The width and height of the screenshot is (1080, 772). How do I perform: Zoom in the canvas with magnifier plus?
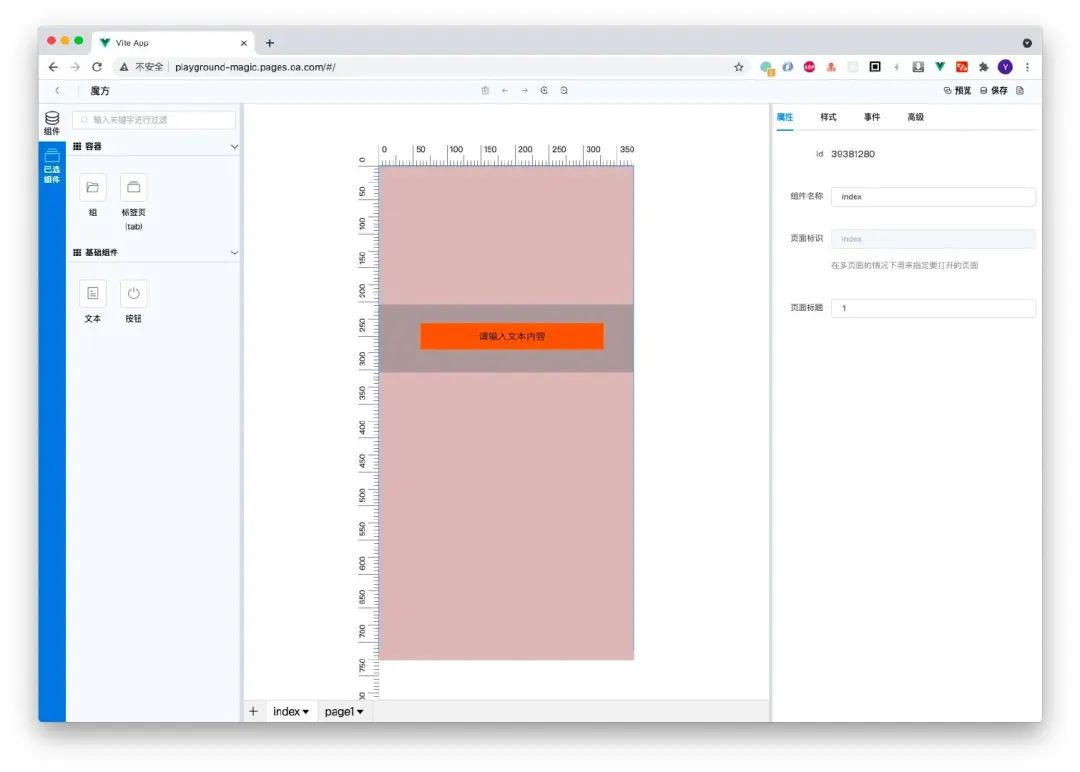point(544,90)
